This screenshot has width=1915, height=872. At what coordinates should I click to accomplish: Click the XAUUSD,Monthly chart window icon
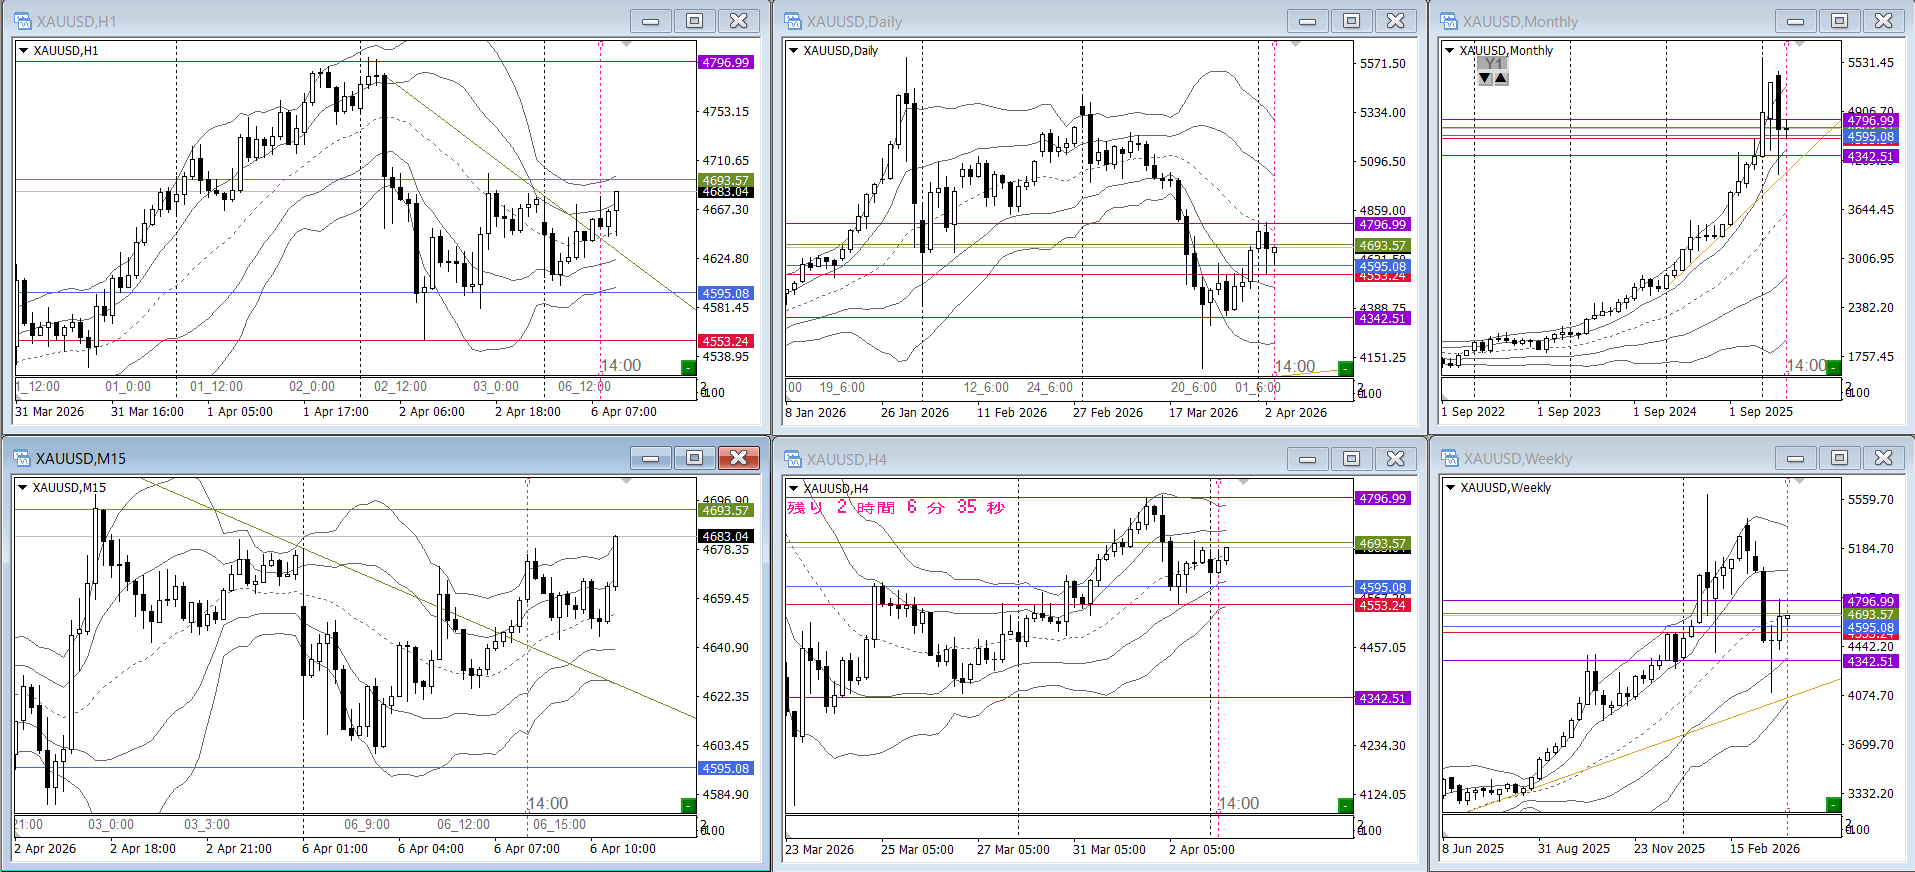pyautogui.click(x=1449, y=21)
